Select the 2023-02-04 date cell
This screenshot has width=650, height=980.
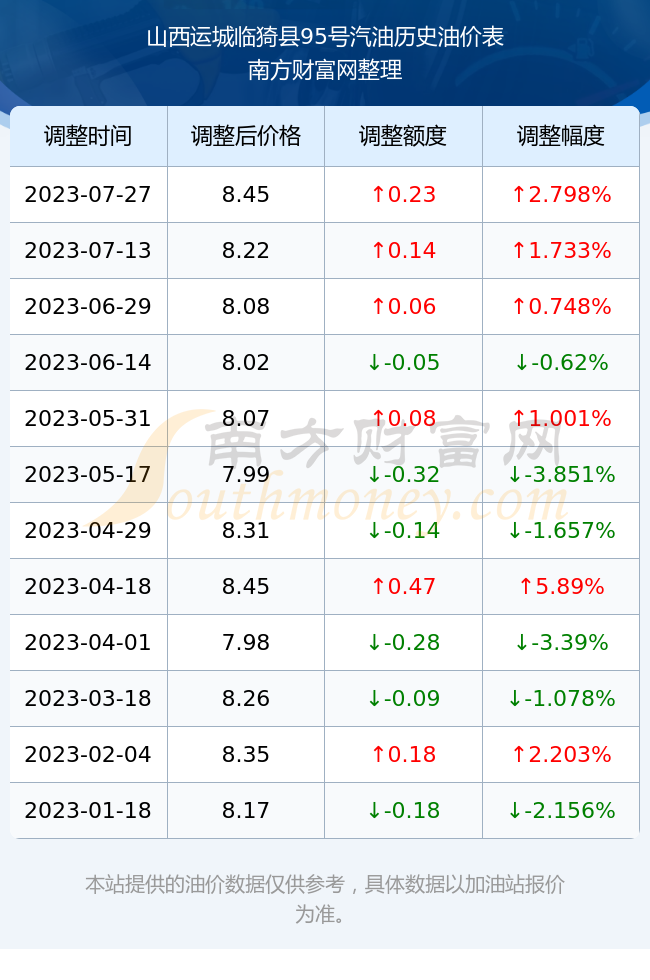pos(88,754)
